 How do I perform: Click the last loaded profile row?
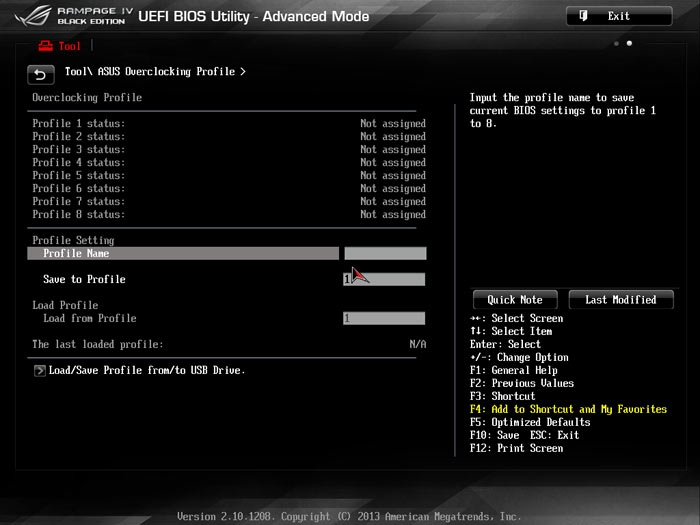click(228, 345)
